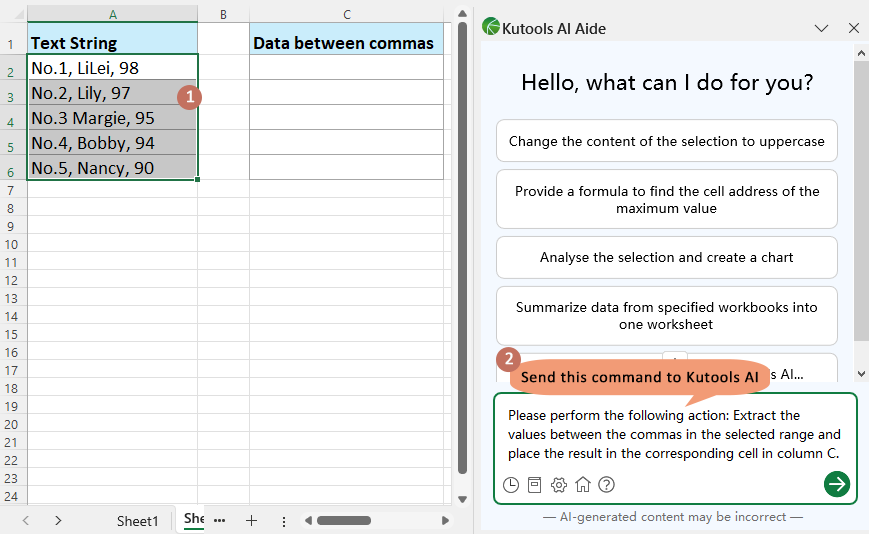Add a new sheet with plus icon

(x=252, y=521)
